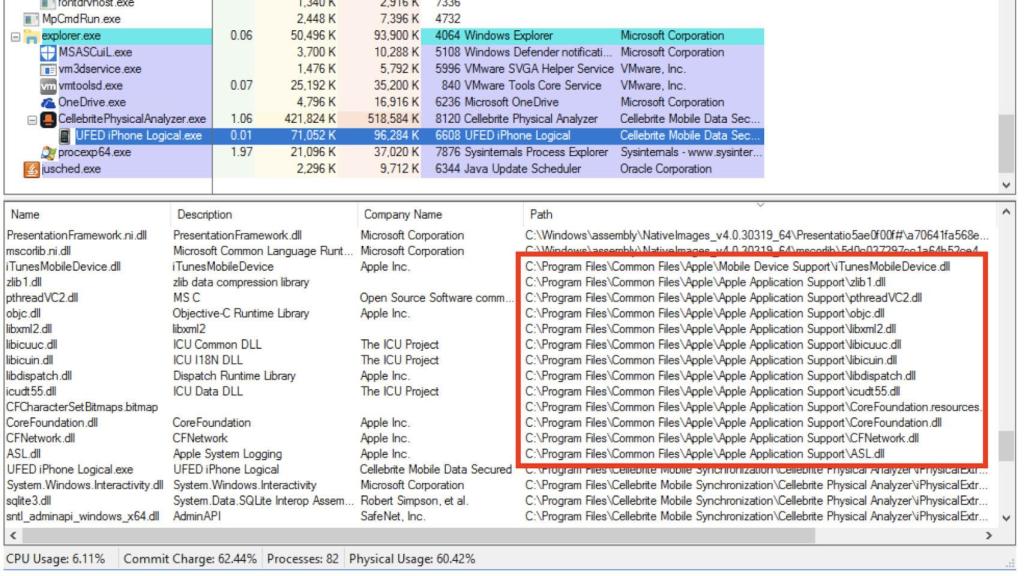
Task: Sort DLL list by Company Name column
Action: [x=402, y=214]
